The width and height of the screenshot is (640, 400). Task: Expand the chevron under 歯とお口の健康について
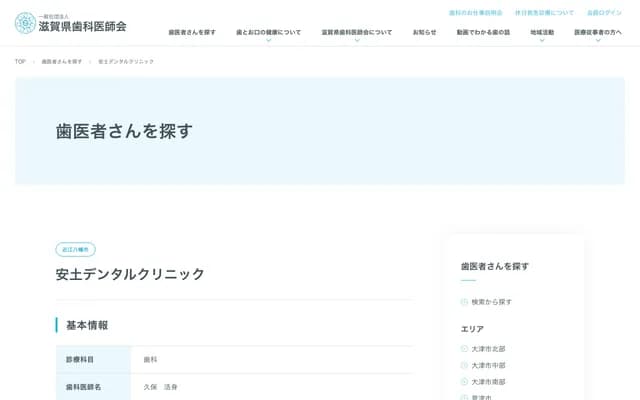[x=269, y=40]
